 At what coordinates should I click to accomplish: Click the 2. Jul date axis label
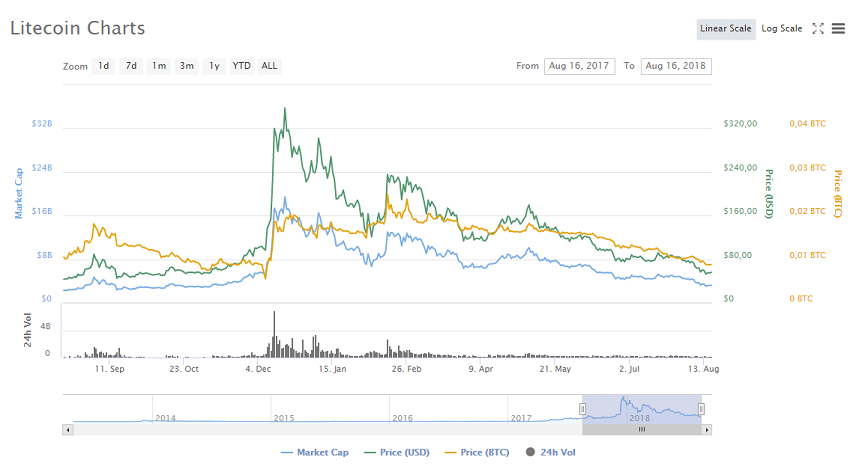[629, 369]
